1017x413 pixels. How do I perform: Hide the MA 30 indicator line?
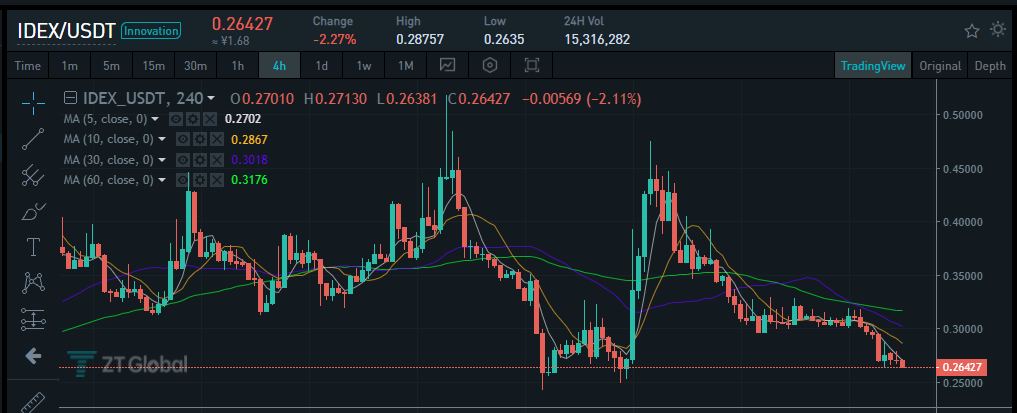[x=184, y=159]
